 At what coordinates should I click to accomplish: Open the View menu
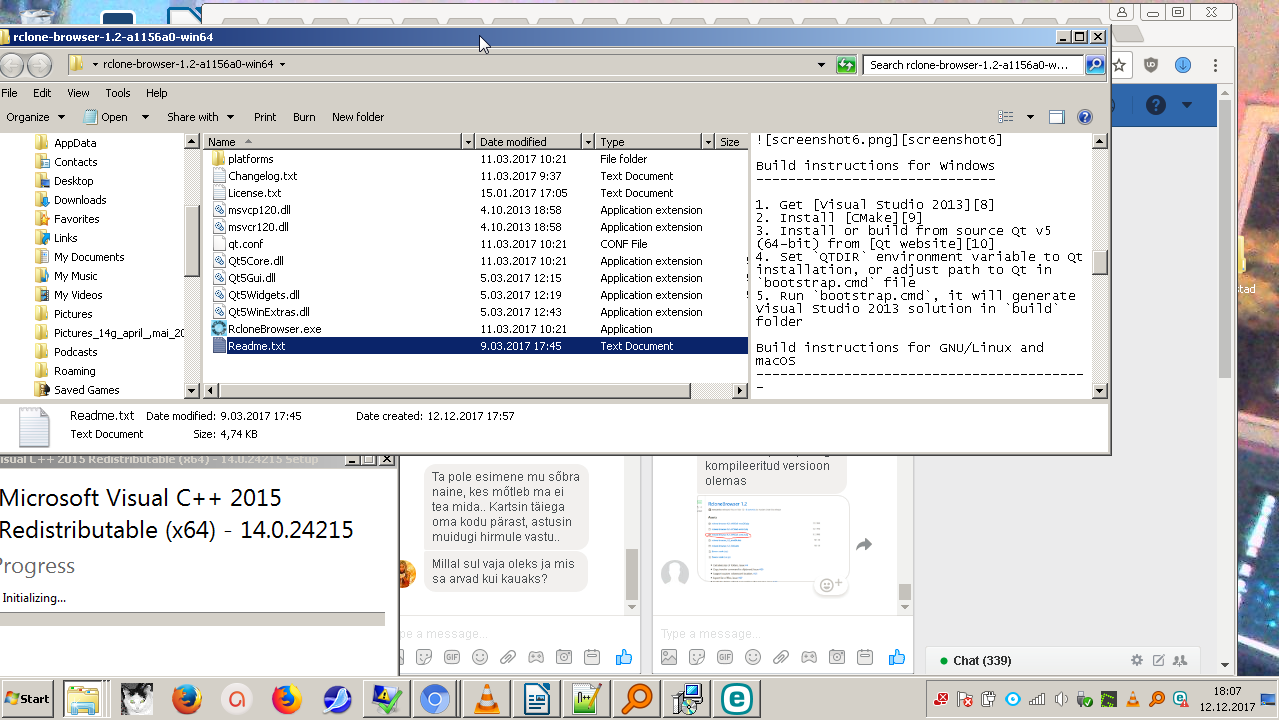point(78,93)
